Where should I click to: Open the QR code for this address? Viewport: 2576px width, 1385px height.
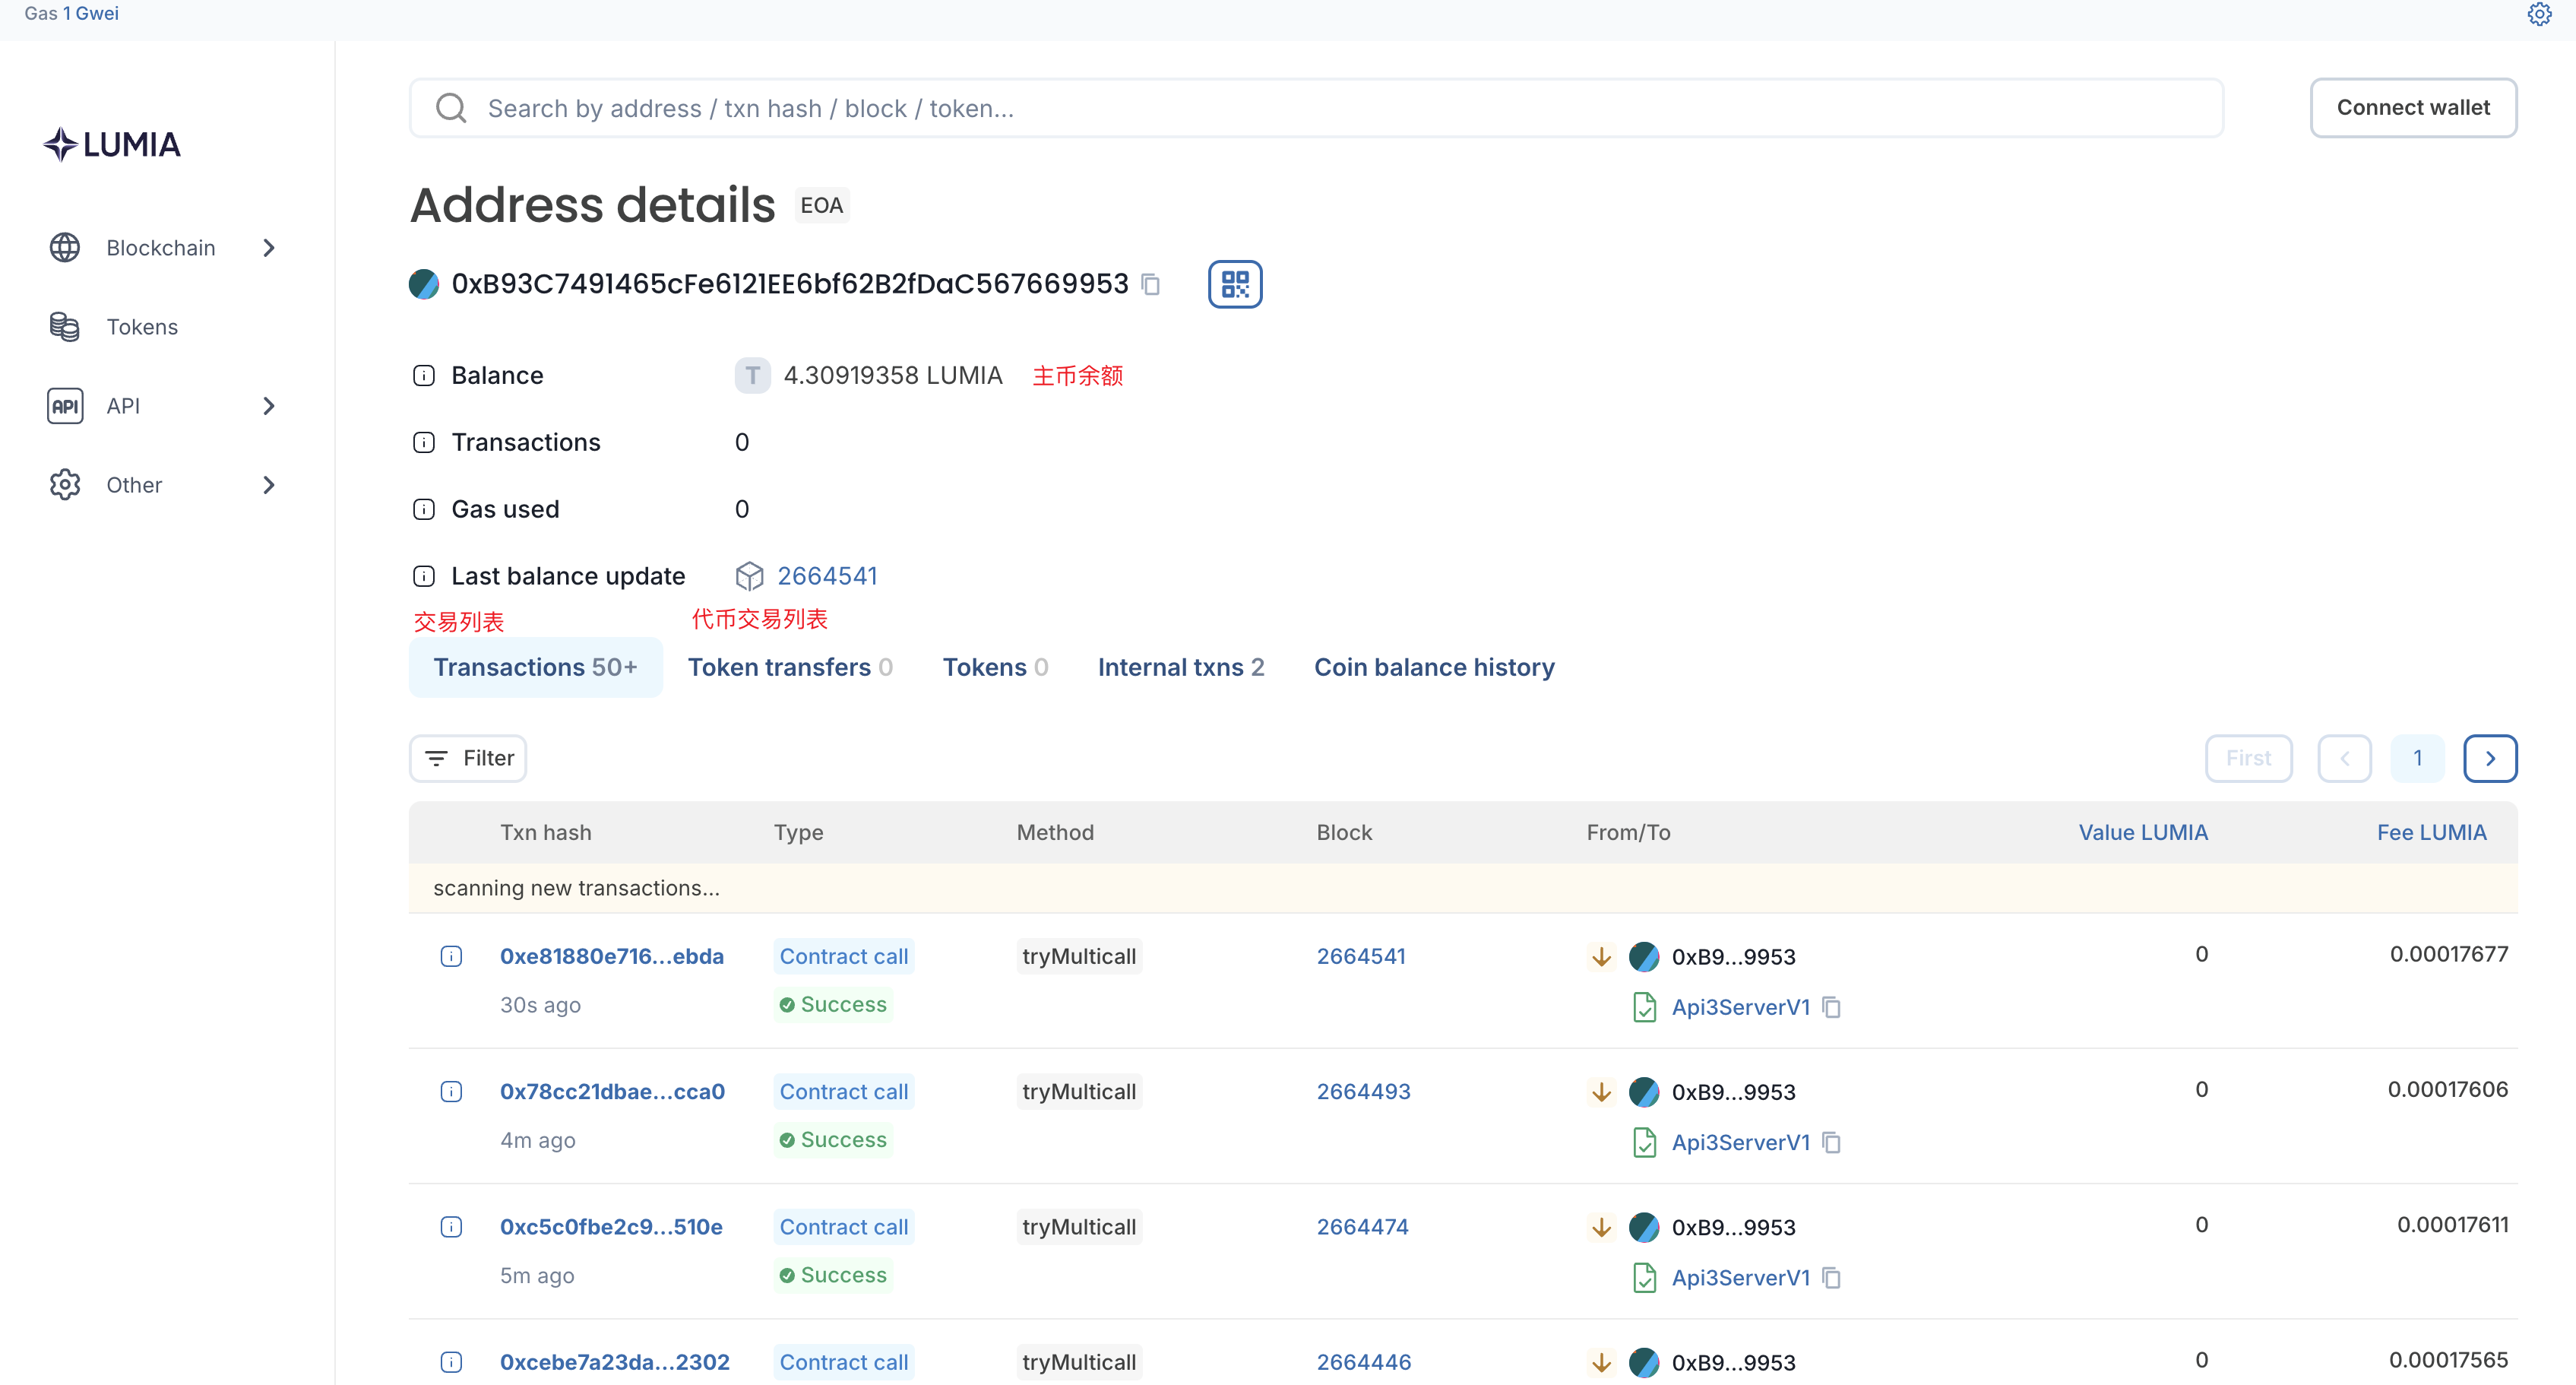[1235, 284]
